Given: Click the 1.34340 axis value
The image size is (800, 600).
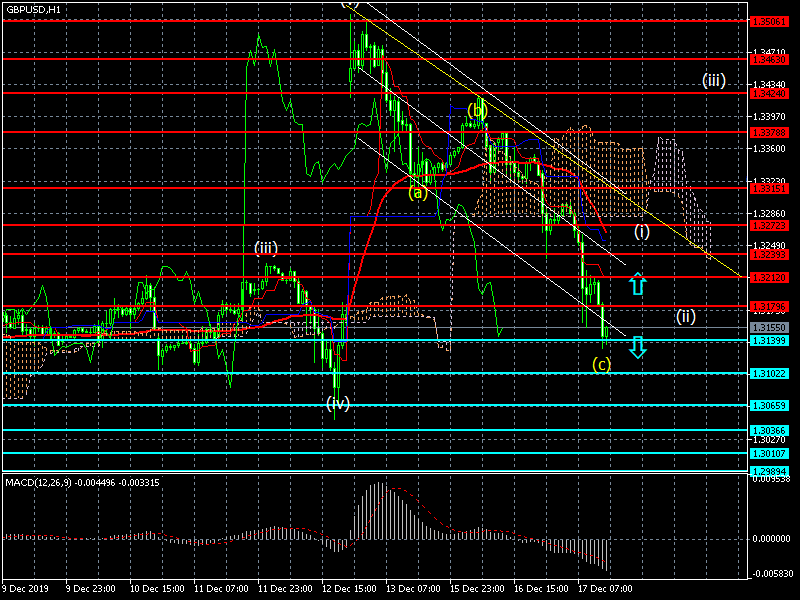Looking at the screenshot, I should (769, 84).
